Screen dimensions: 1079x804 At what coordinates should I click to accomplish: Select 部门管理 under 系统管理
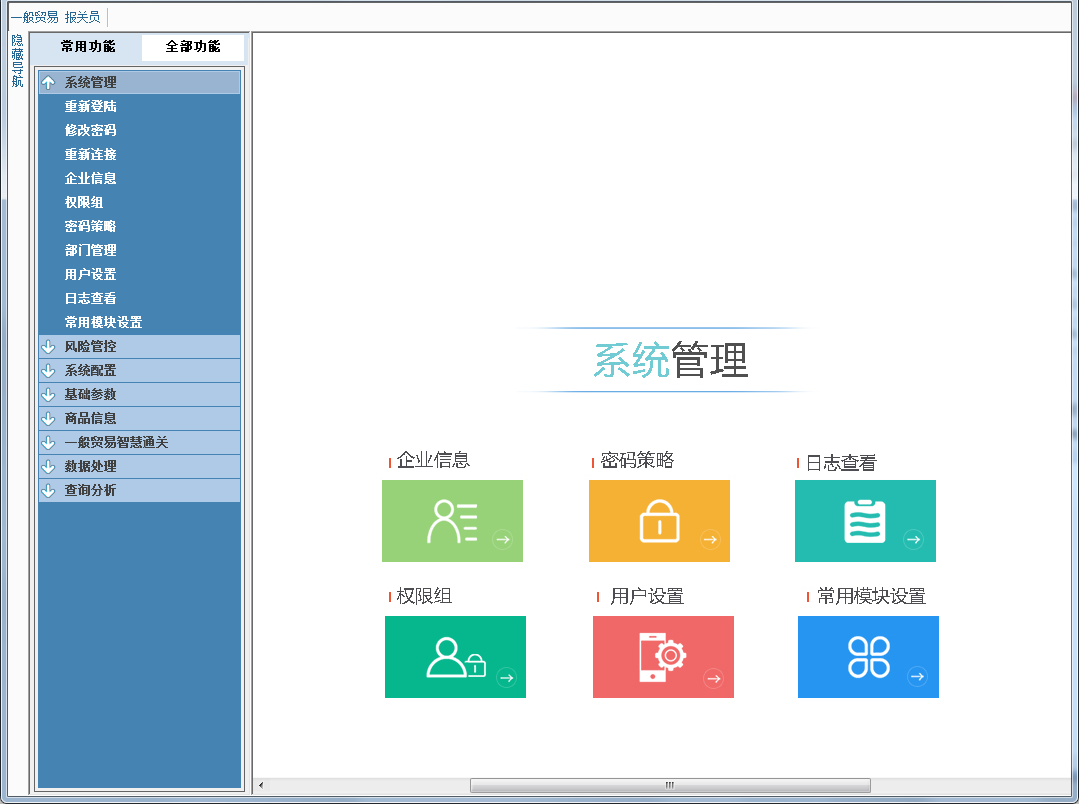pos(90,250)
